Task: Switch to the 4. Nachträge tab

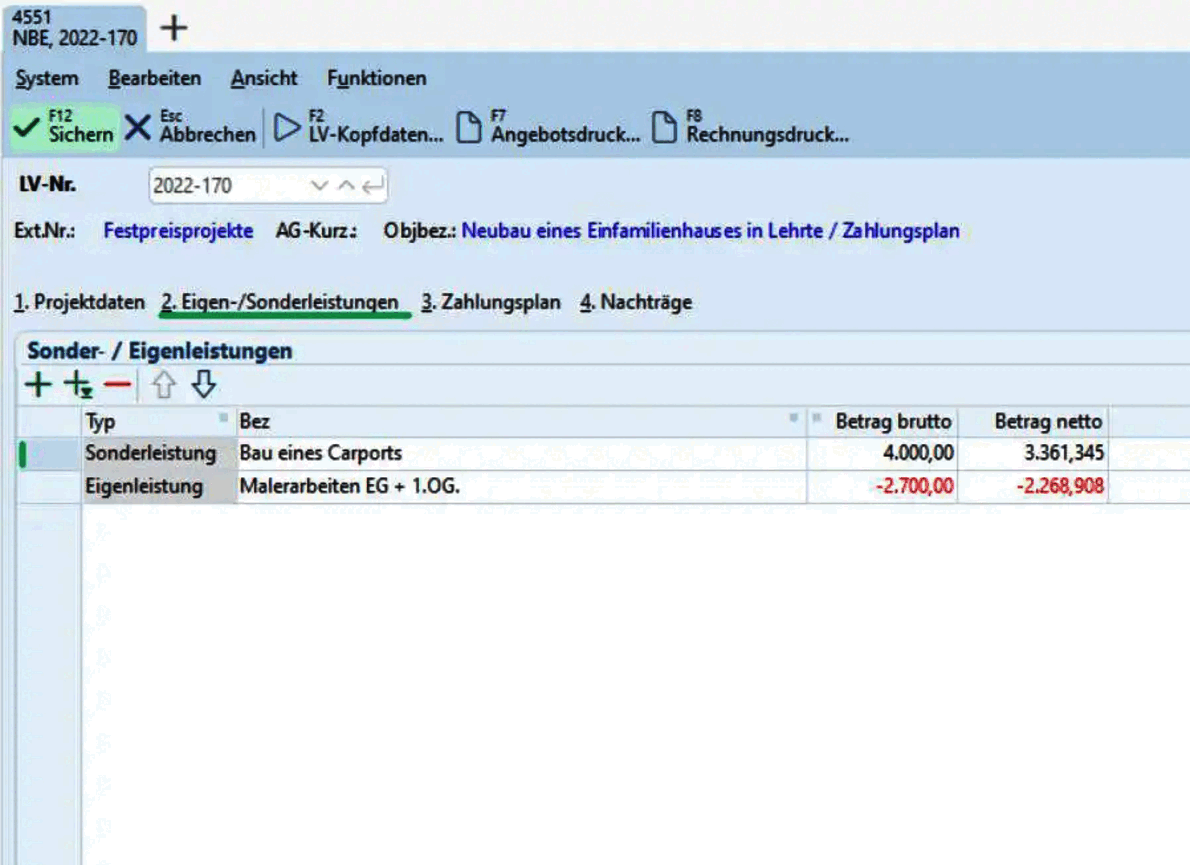Action: pos(636,302)
